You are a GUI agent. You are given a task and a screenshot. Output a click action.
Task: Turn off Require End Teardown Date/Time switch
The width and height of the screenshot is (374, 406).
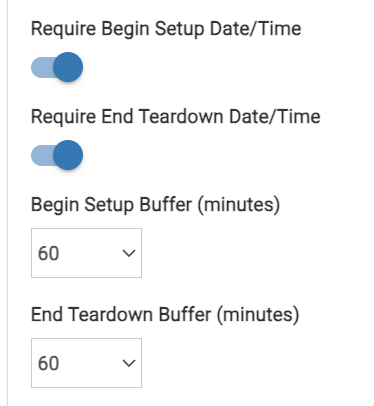57,155
